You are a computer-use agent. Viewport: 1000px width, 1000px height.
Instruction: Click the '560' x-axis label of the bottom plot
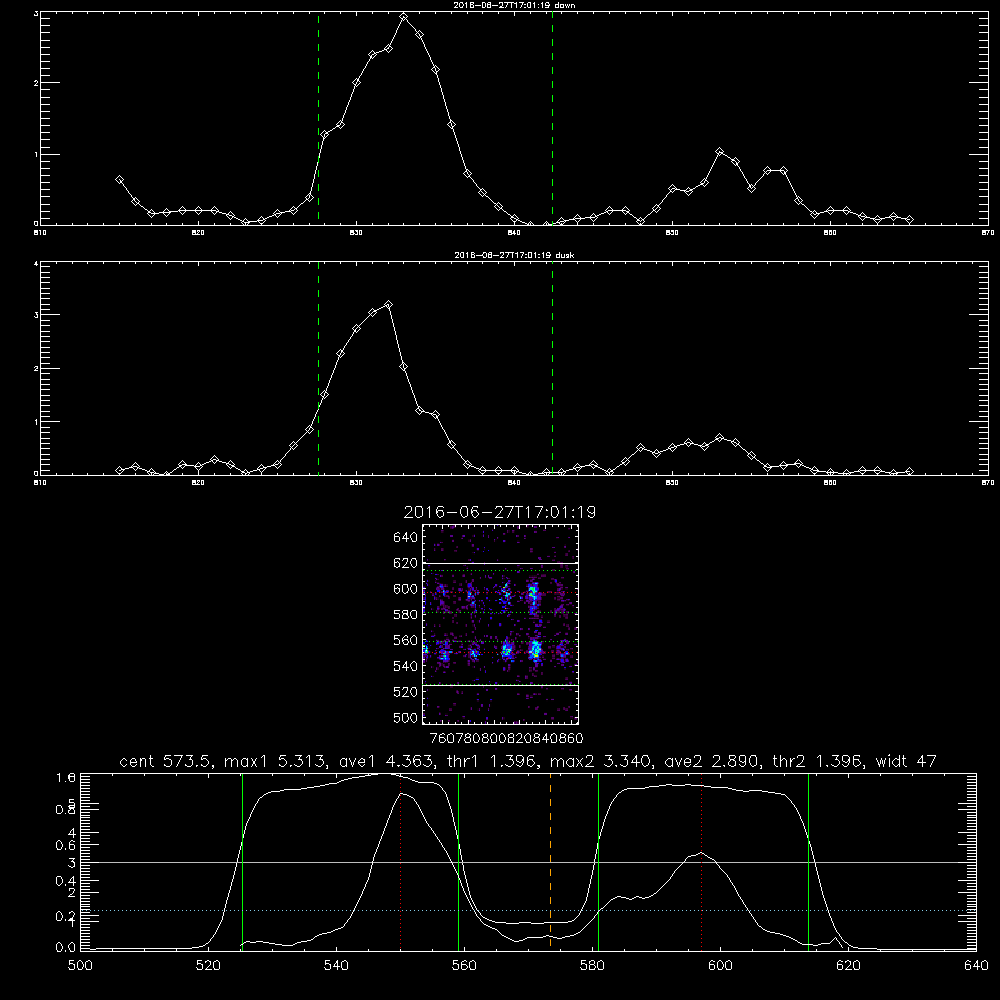pos(464,966)
